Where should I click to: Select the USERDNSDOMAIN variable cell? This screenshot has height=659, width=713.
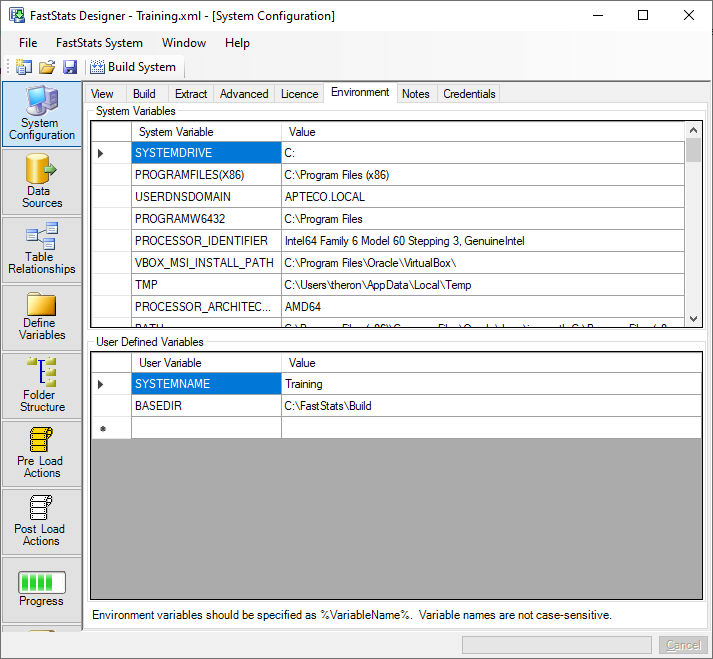pyautogui.click(x=206, y=197)
